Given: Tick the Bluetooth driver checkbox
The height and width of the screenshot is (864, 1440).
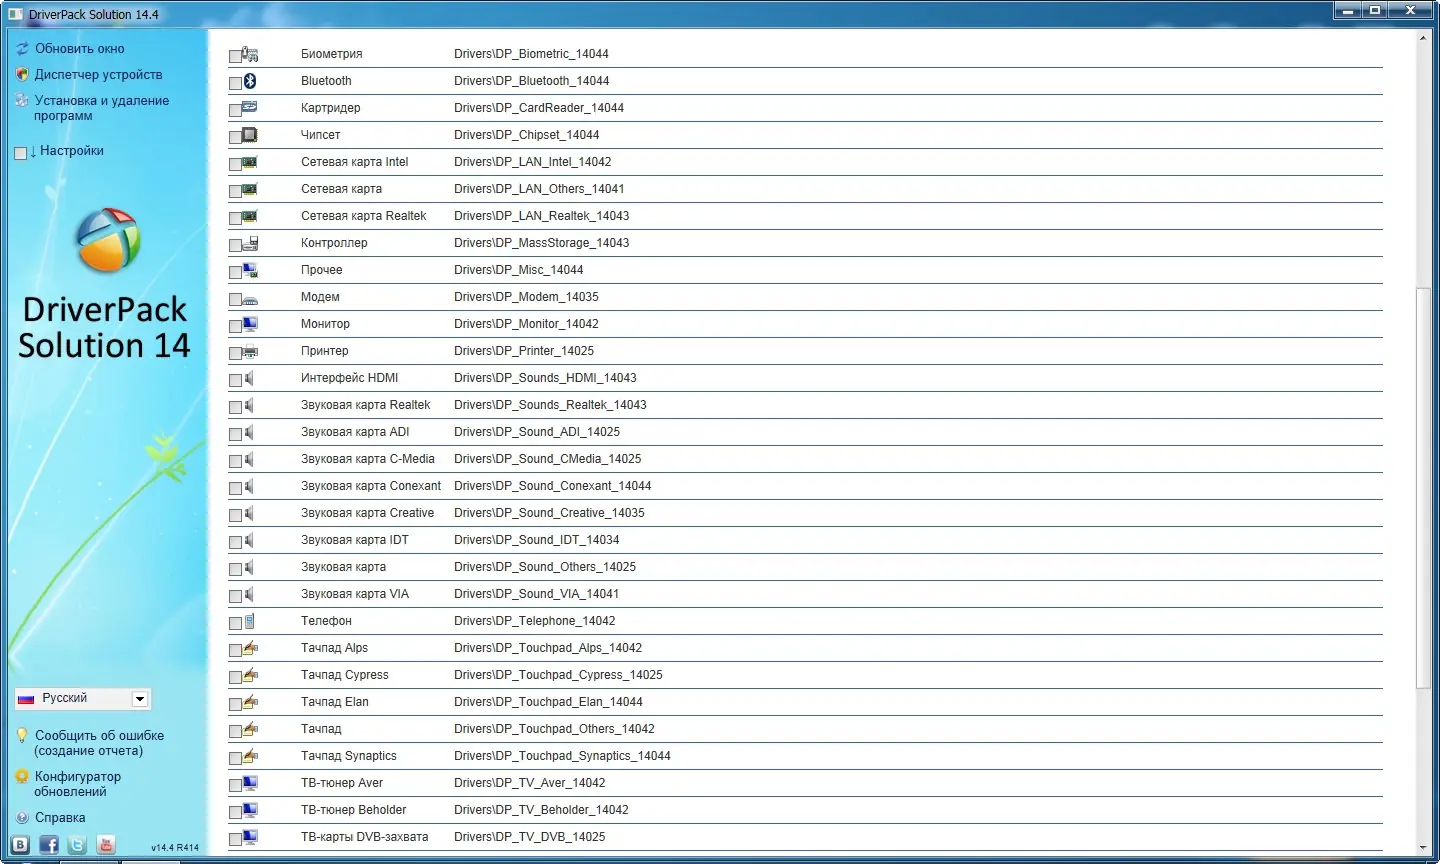Looking at the screenshot, I should 235,83.
